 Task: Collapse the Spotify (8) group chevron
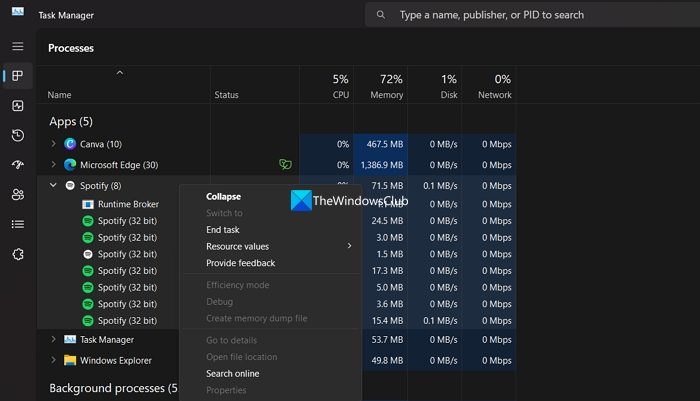(53, 185)
